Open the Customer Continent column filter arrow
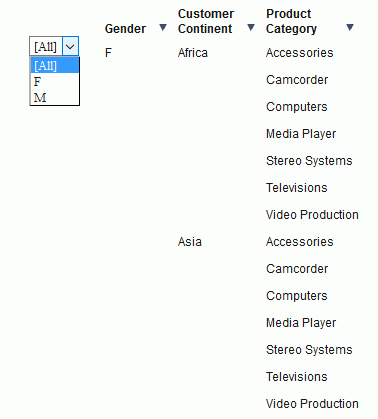 pos(251,28)
